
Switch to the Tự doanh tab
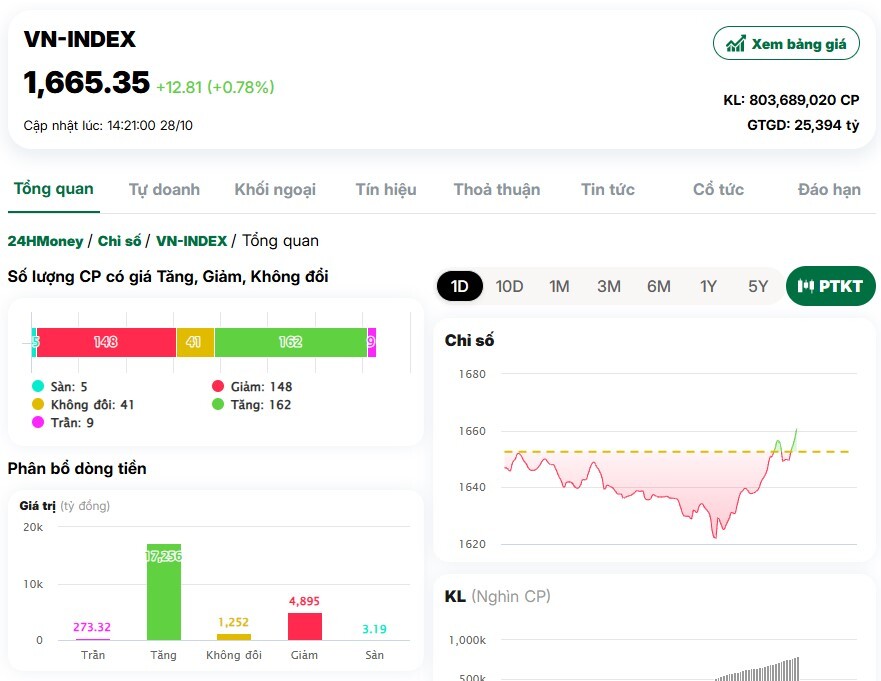(x=164, y=189)
